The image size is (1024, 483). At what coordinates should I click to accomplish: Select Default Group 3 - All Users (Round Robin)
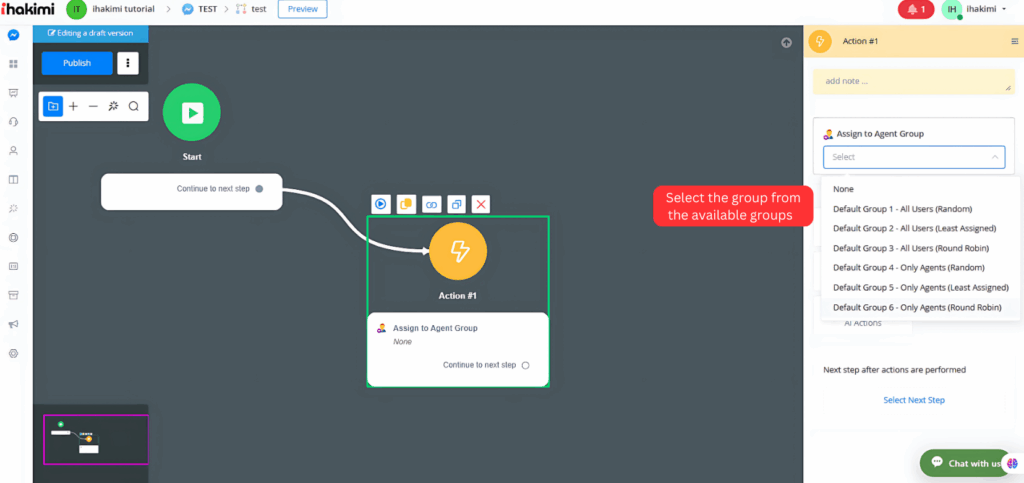914,248
